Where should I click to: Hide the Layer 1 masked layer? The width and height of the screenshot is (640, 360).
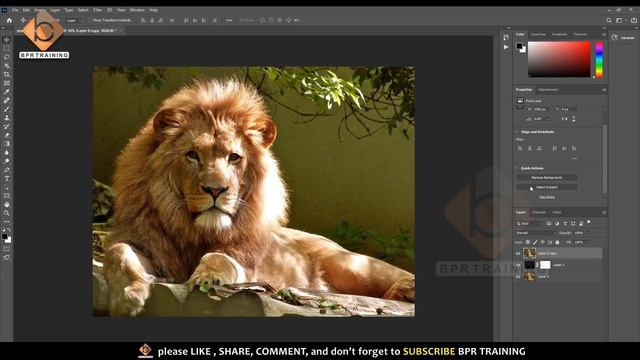point(518,265)
